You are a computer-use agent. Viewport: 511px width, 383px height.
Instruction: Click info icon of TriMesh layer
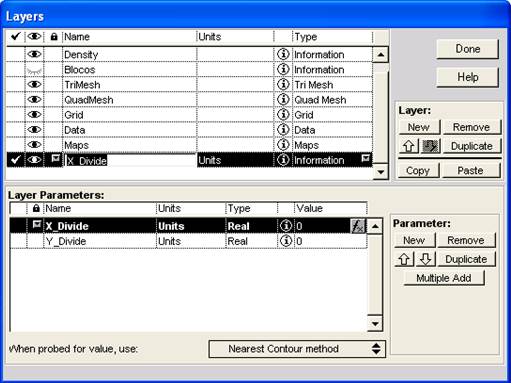(283, 84)
